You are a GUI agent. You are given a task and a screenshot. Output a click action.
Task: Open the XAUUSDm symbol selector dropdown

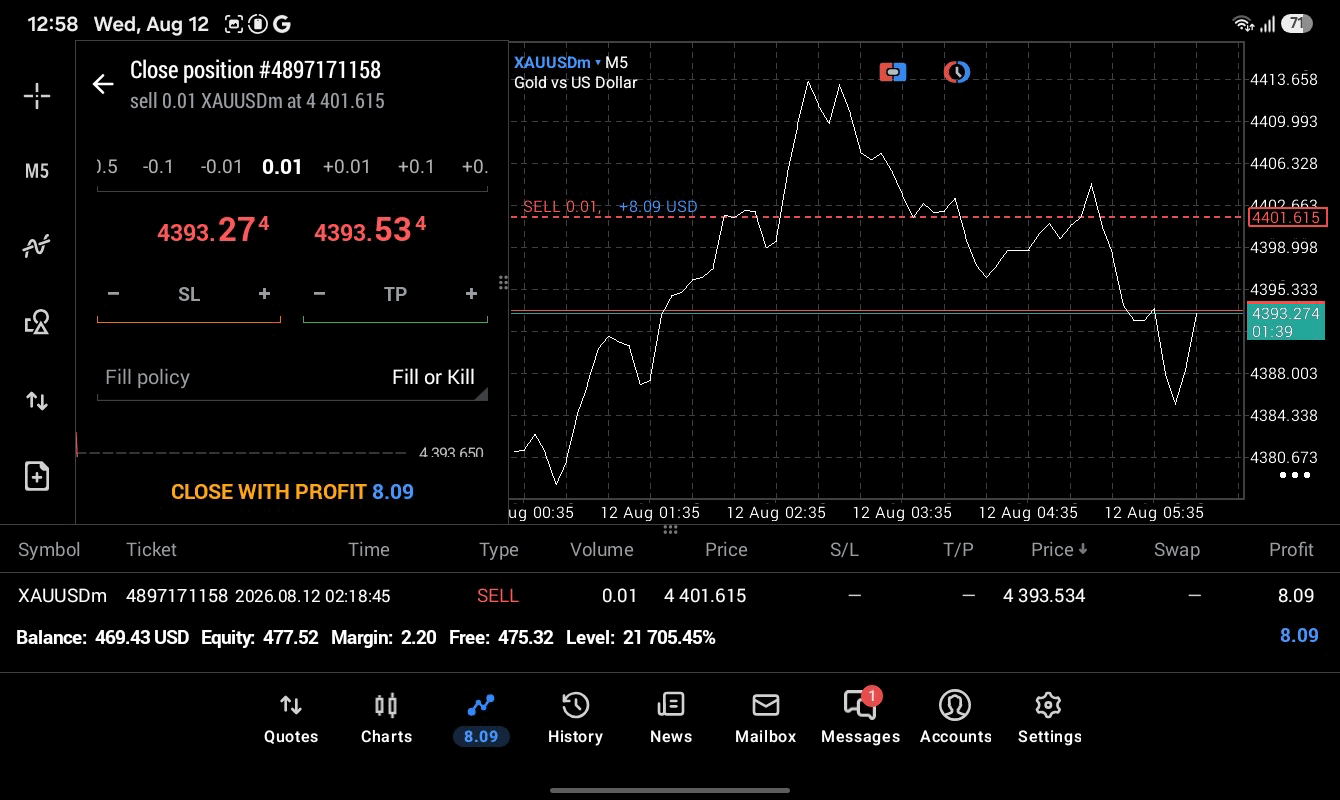(x=558, y=62)
